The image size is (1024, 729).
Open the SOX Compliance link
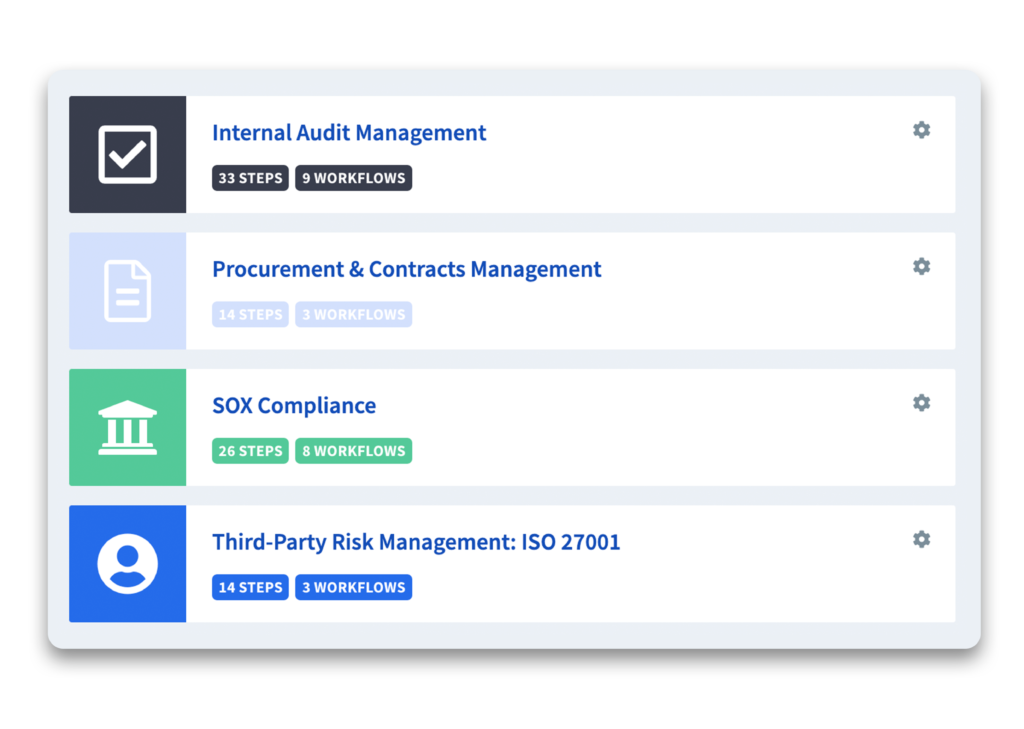point(294,406)
